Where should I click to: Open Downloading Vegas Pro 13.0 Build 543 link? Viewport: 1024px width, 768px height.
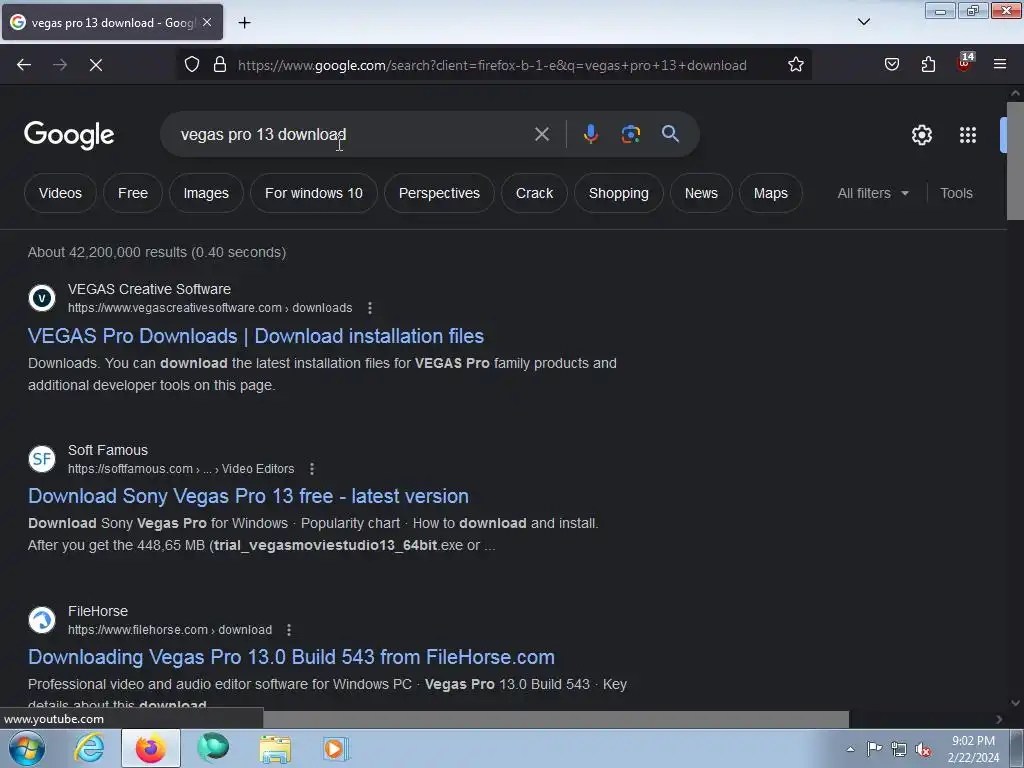(291, 657)
